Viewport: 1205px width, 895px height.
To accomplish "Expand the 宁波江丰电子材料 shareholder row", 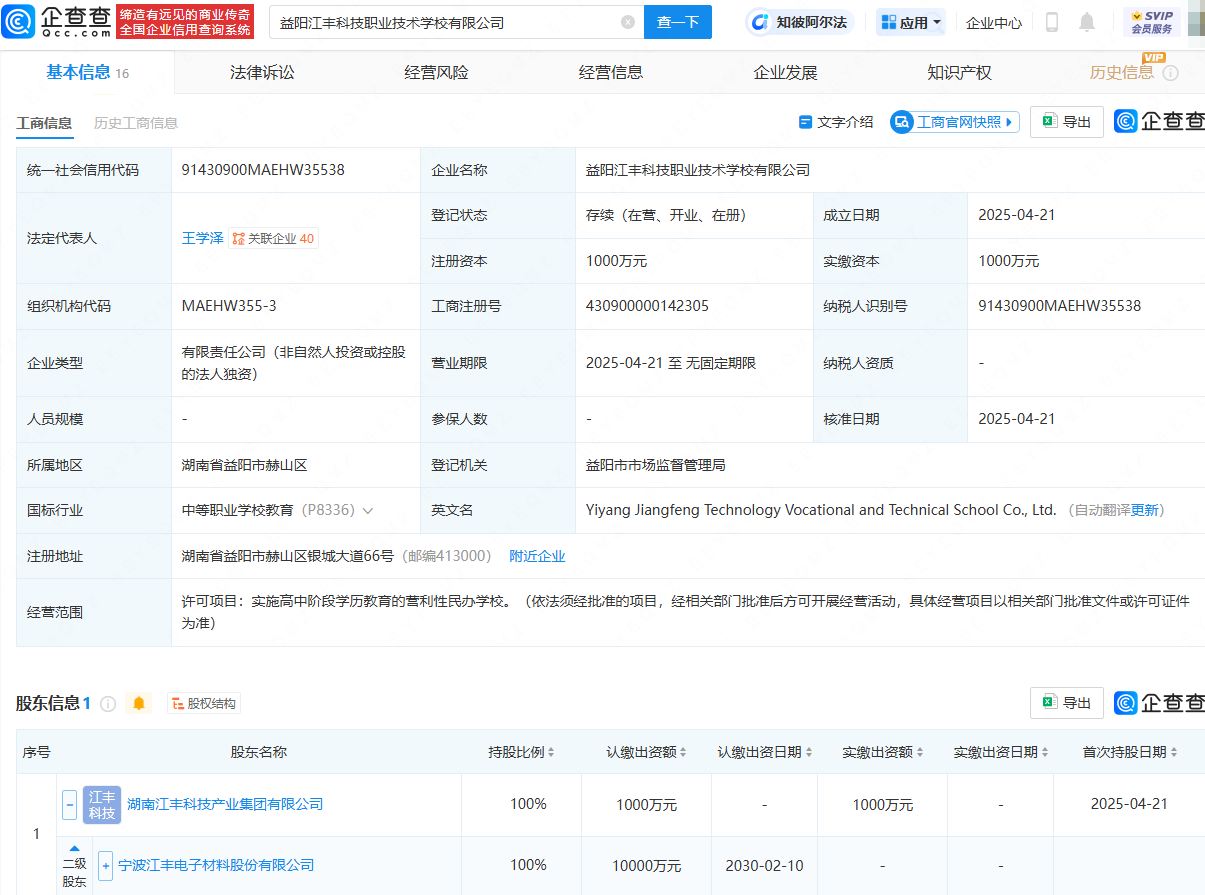I will click(x=105, y=865).
